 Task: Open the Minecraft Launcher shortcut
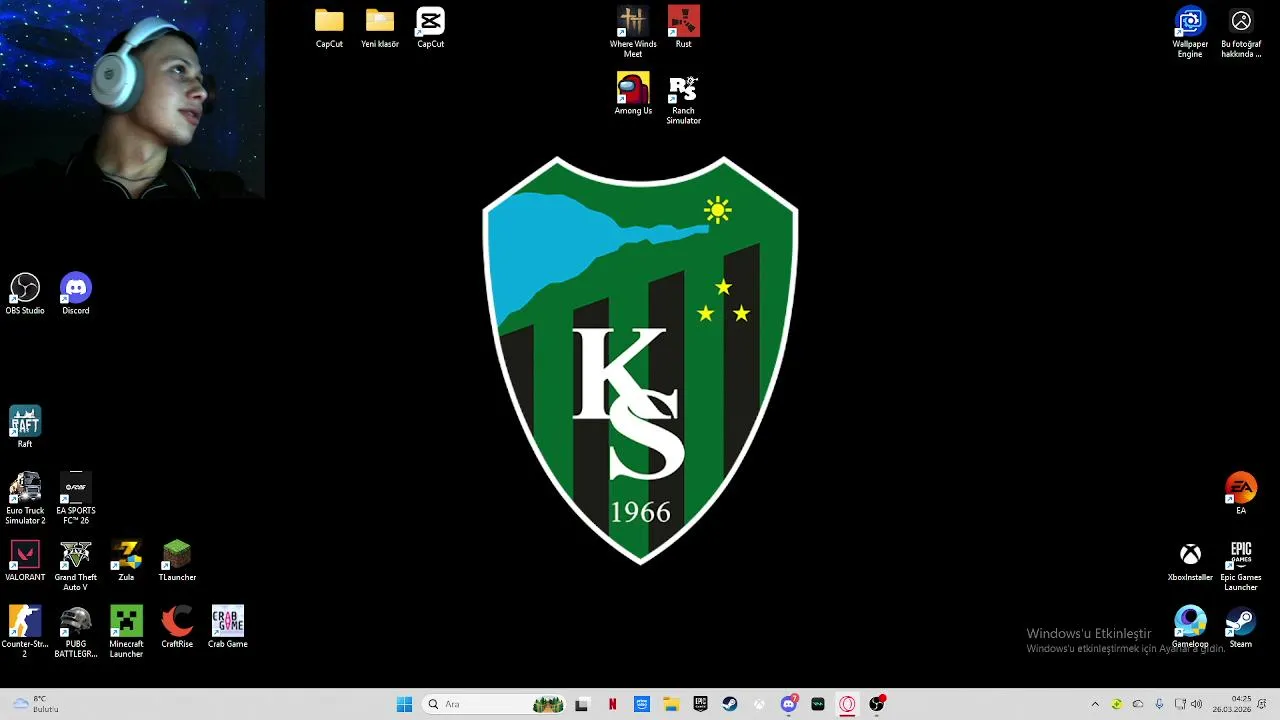point(126,632)
